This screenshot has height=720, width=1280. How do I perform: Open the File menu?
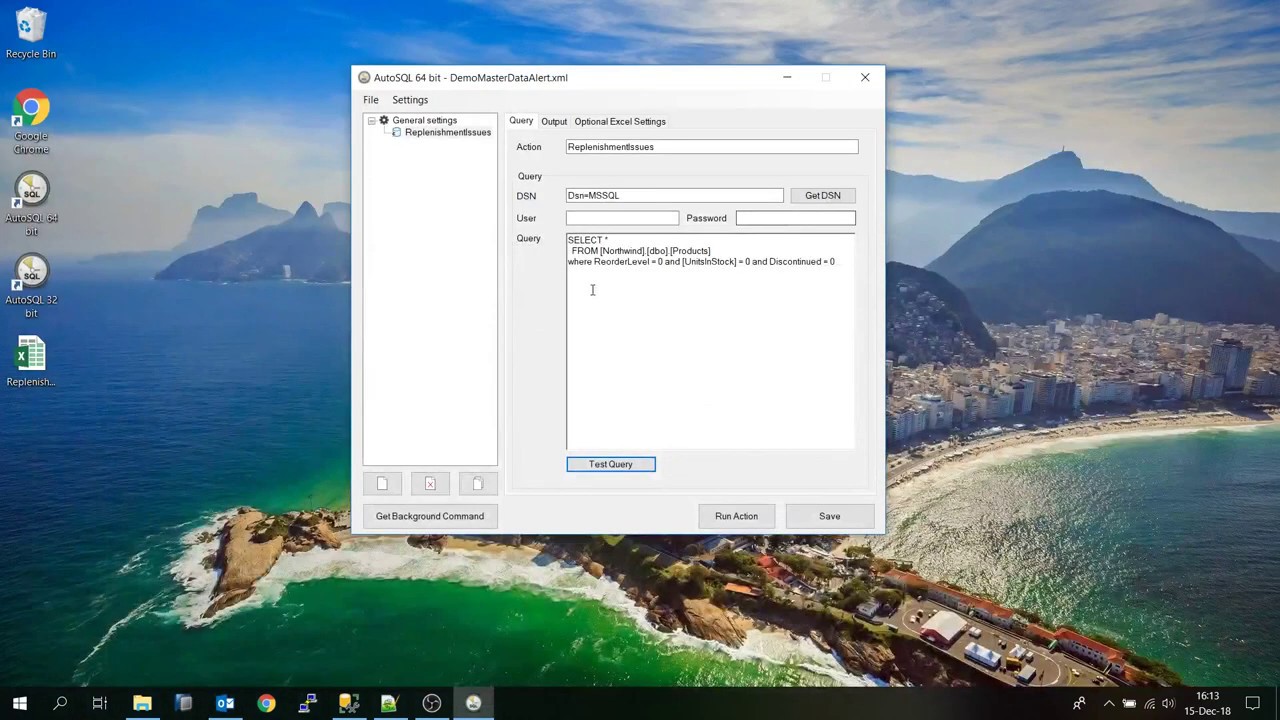[370, 100]
